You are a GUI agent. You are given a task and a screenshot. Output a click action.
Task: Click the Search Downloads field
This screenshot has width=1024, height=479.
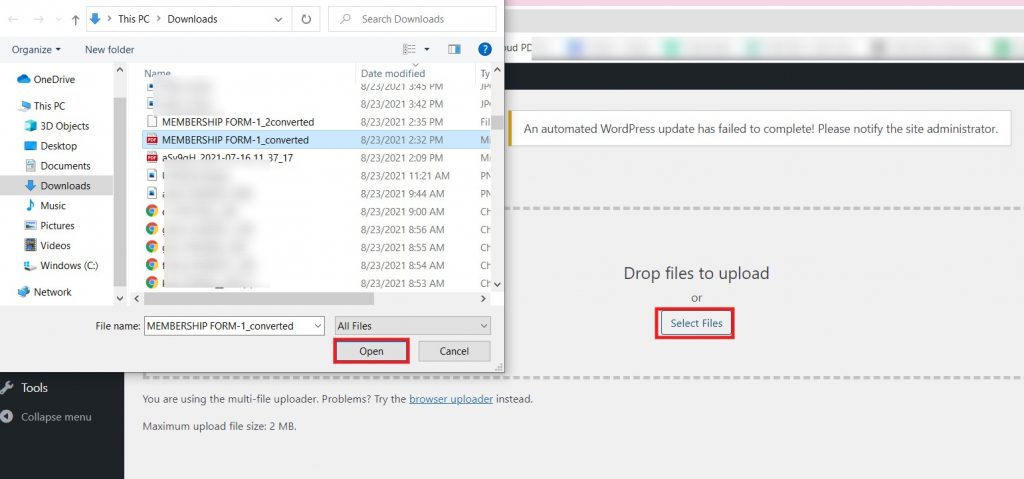pyautogui.click(x=412, y=20)
